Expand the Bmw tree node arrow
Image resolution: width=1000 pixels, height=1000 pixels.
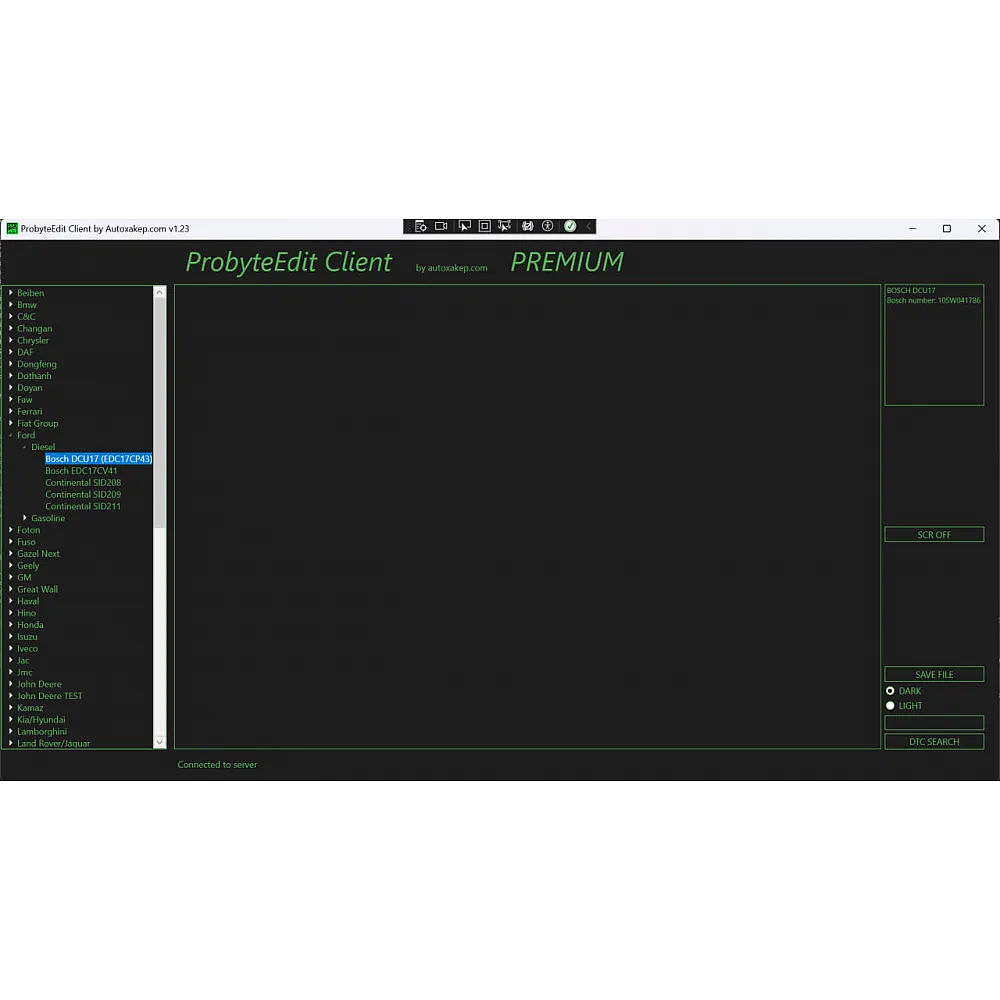pos(10,305)
